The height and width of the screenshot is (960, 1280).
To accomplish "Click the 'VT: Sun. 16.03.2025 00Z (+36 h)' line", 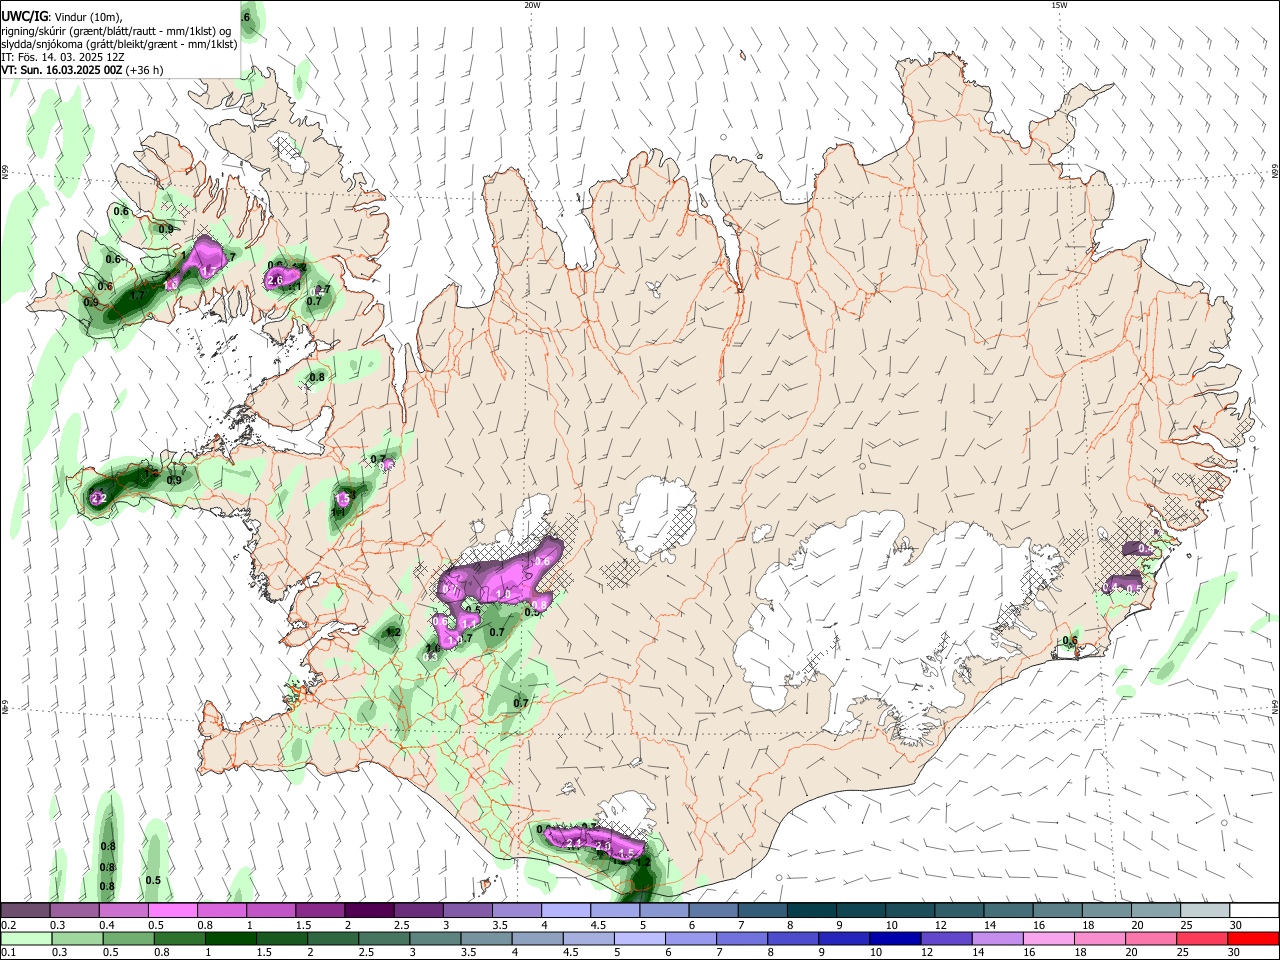I will [x=82, y=70].
